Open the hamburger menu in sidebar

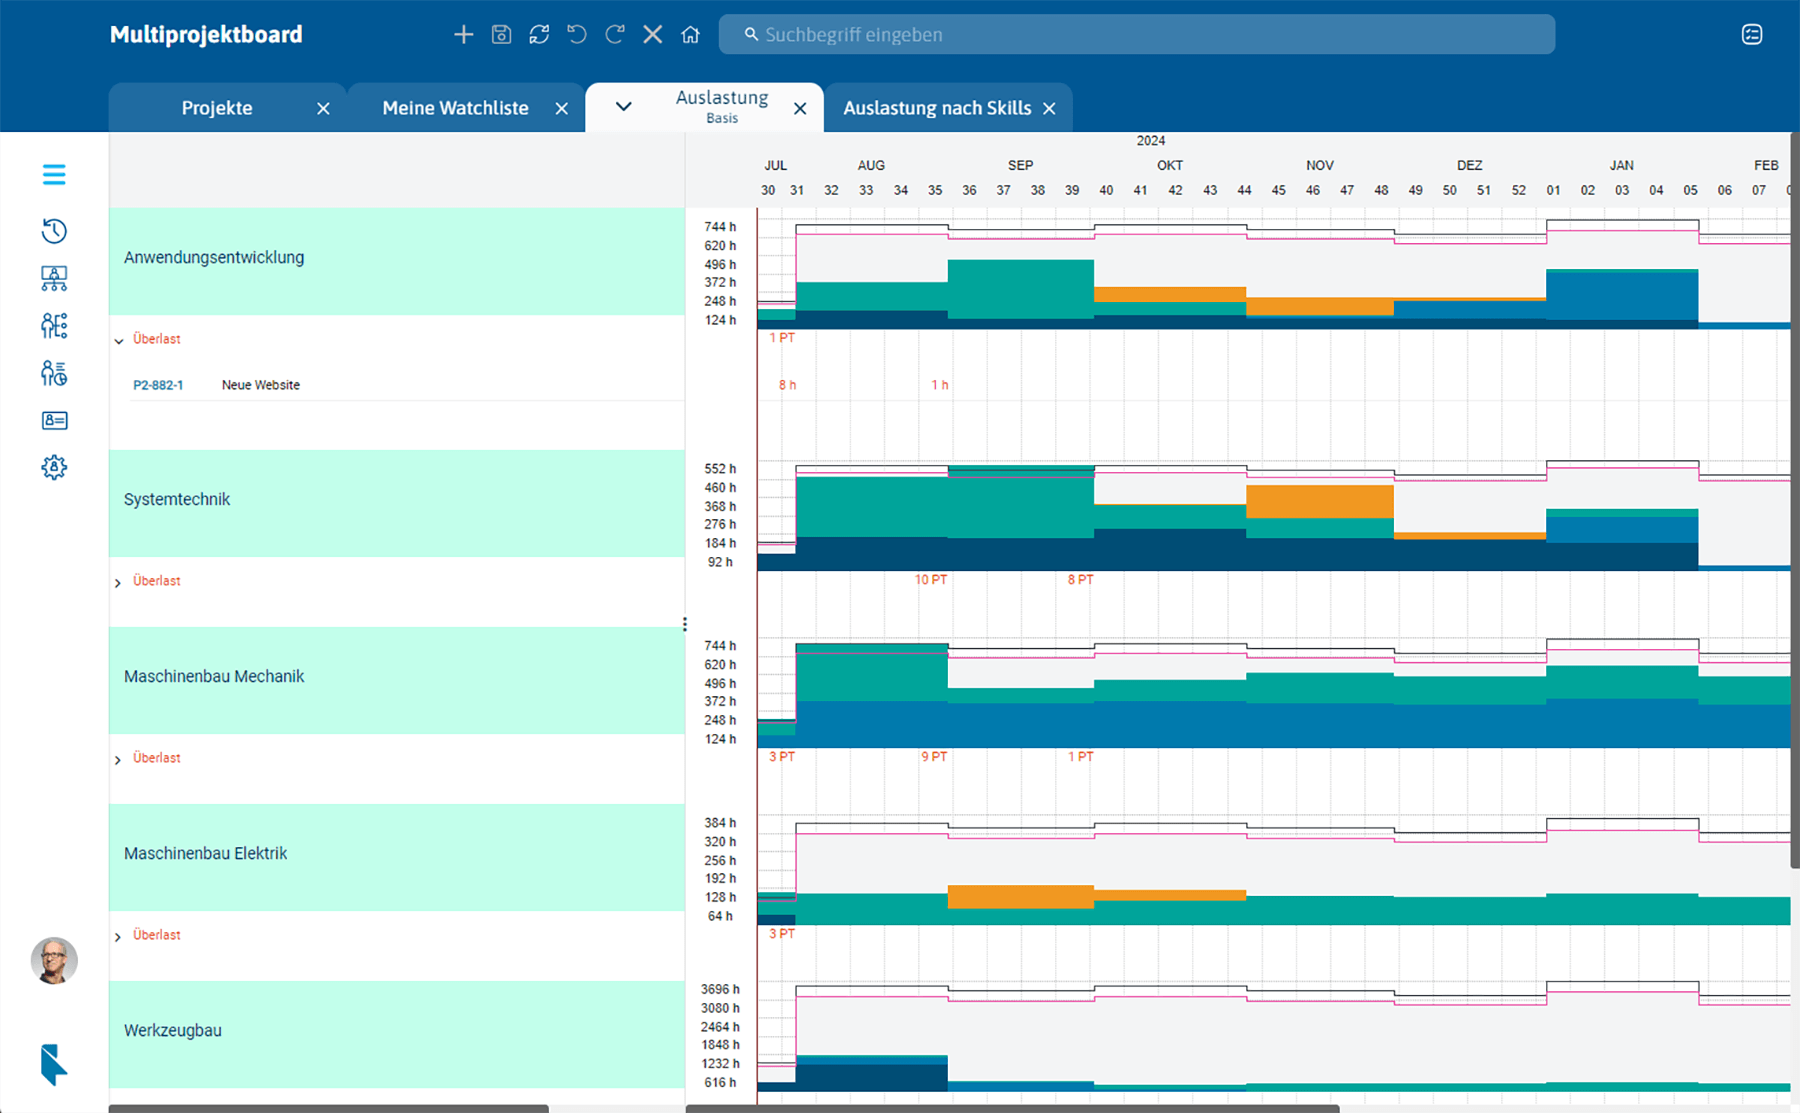(54, 175)
